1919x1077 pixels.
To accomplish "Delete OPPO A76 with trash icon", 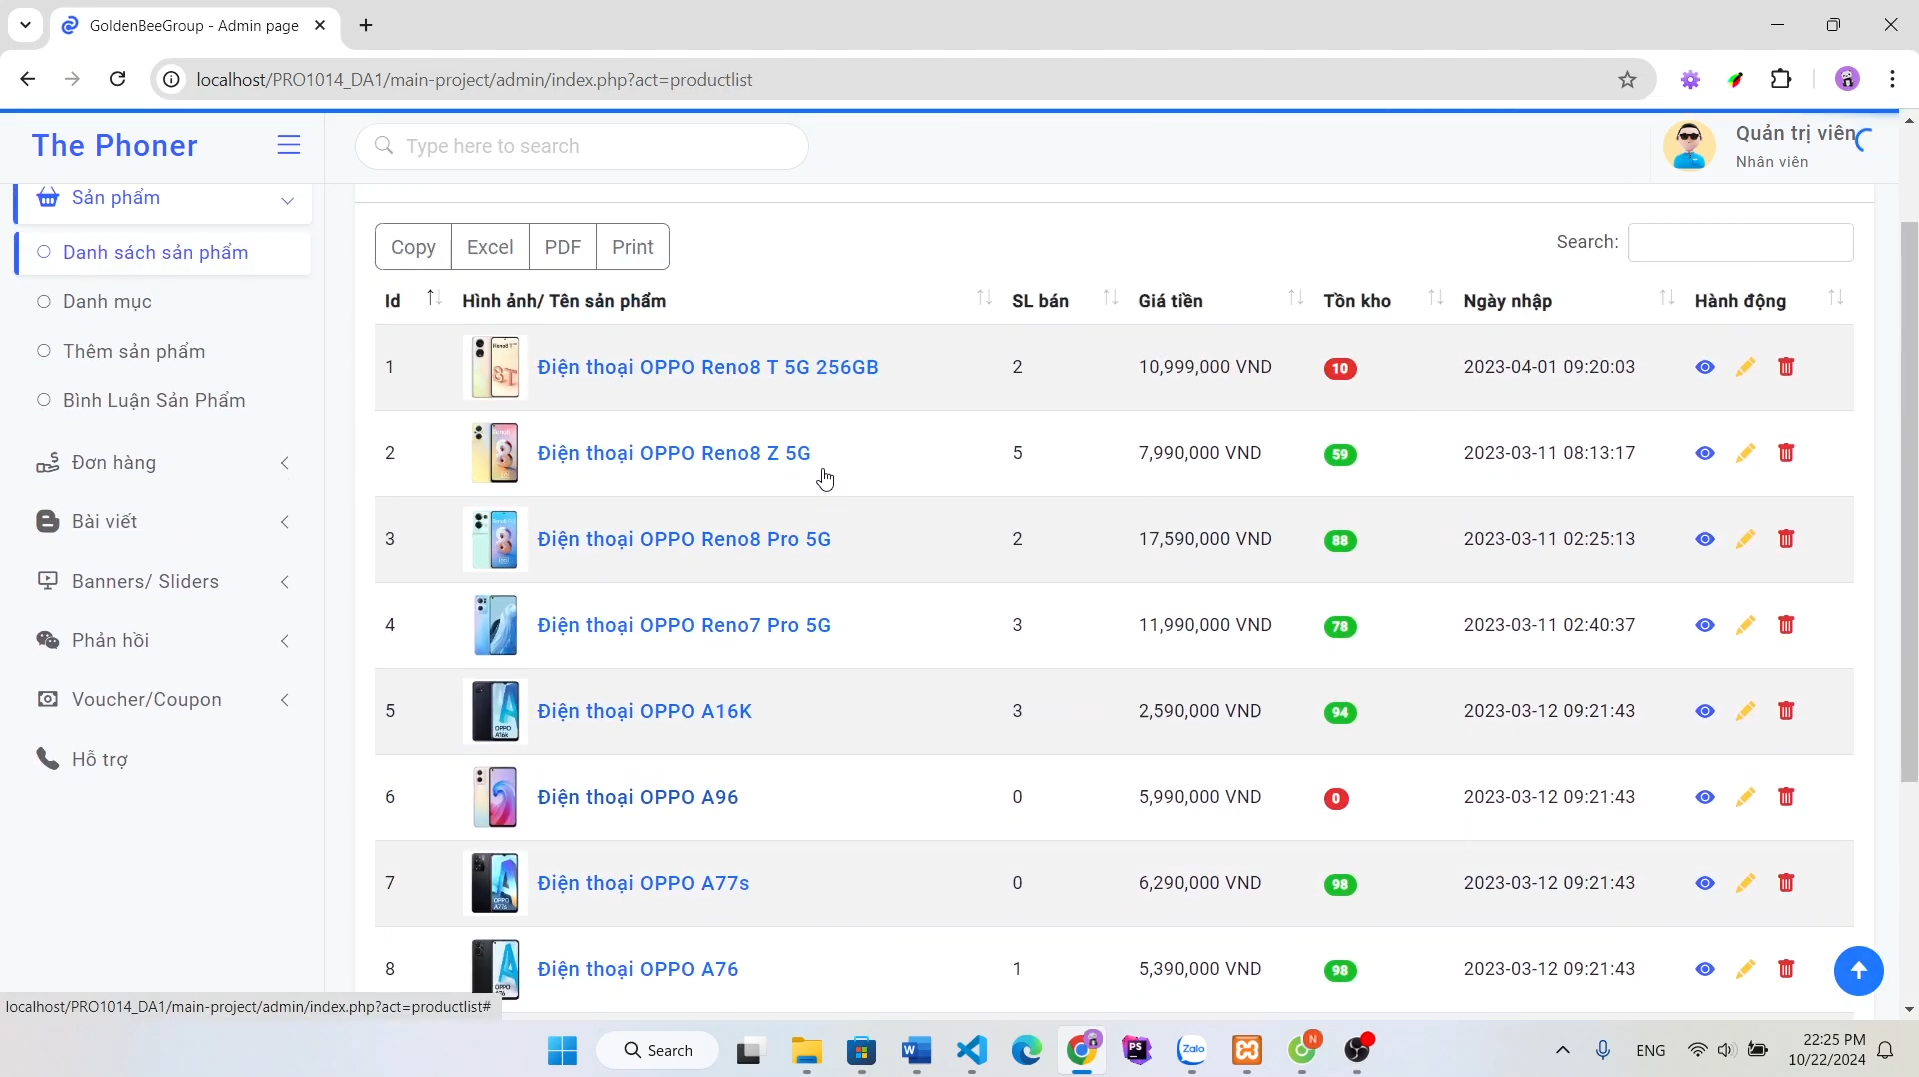I will coord(1786,969).
